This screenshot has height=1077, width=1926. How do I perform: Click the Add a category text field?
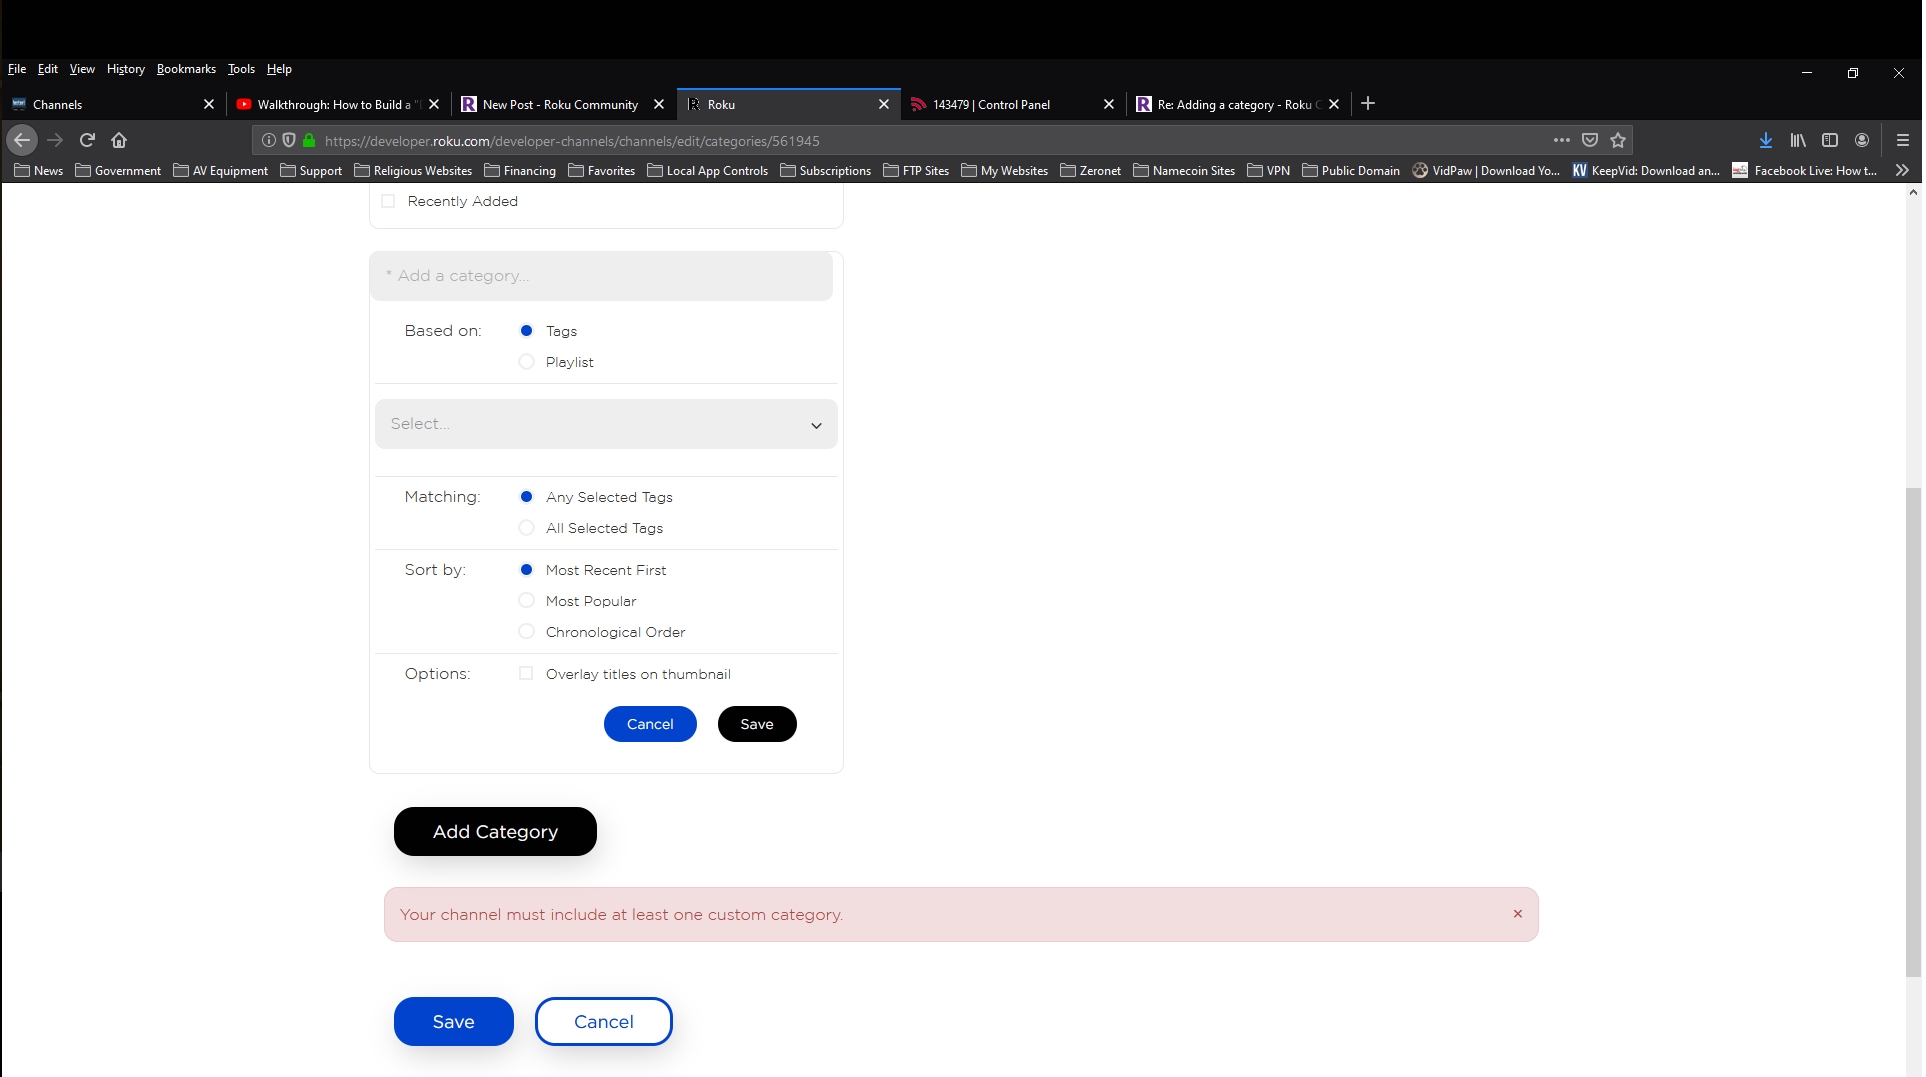[601, 276]
